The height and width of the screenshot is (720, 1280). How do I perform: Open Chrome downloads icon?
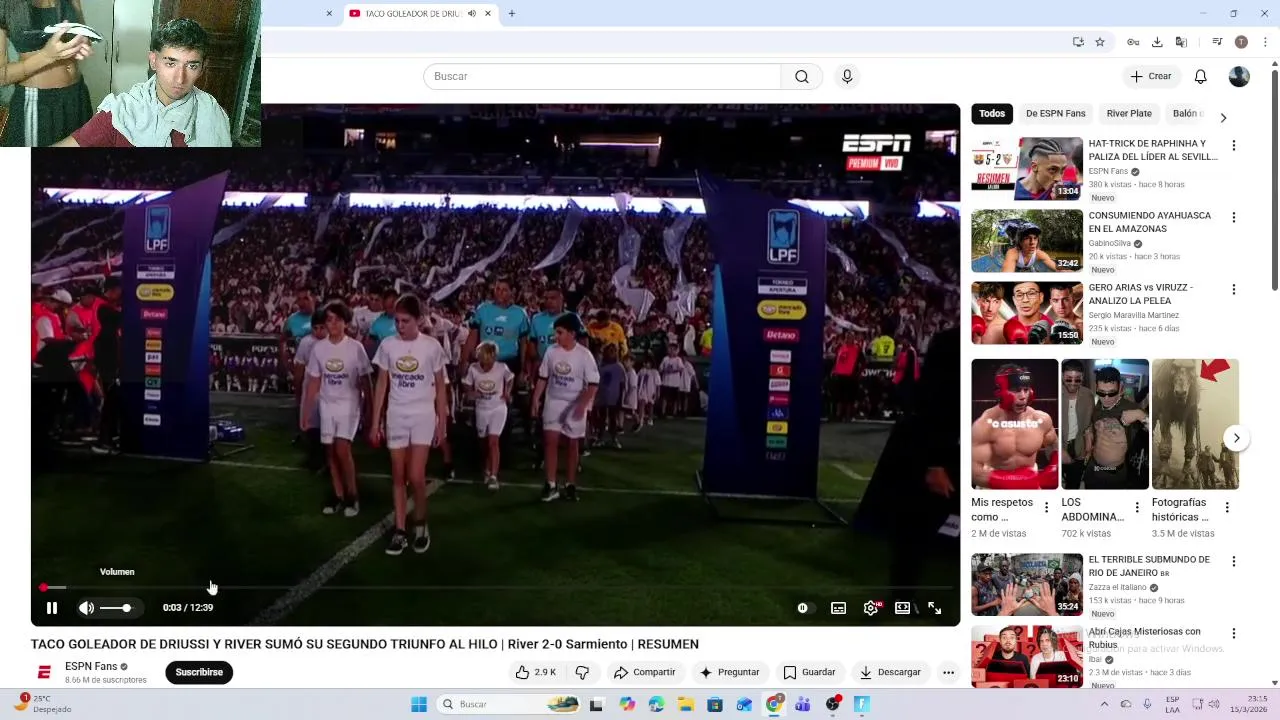coord(1157,42)
